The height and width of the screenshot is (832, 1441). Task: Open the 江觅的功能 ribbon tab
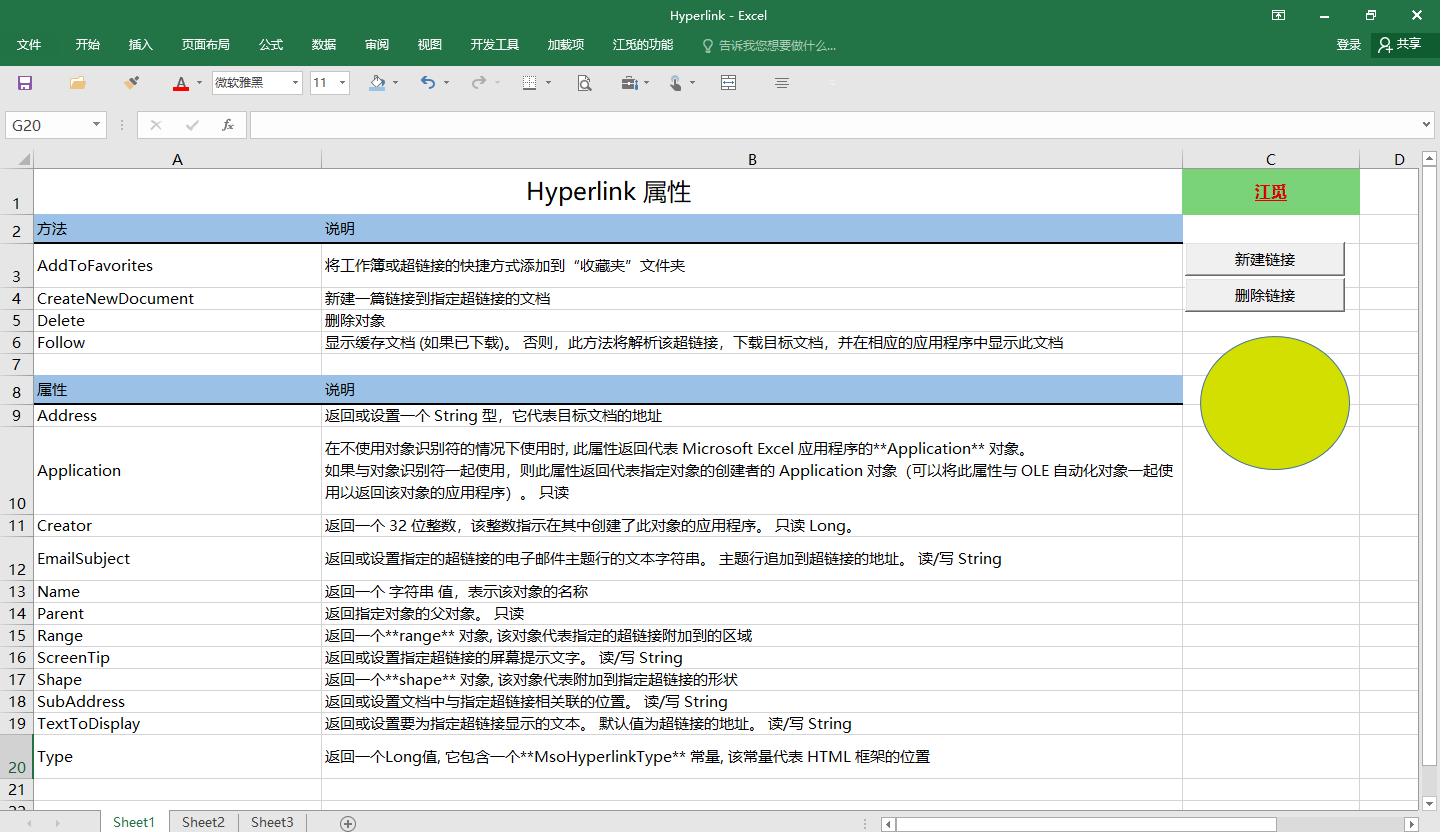click(642, 44)
